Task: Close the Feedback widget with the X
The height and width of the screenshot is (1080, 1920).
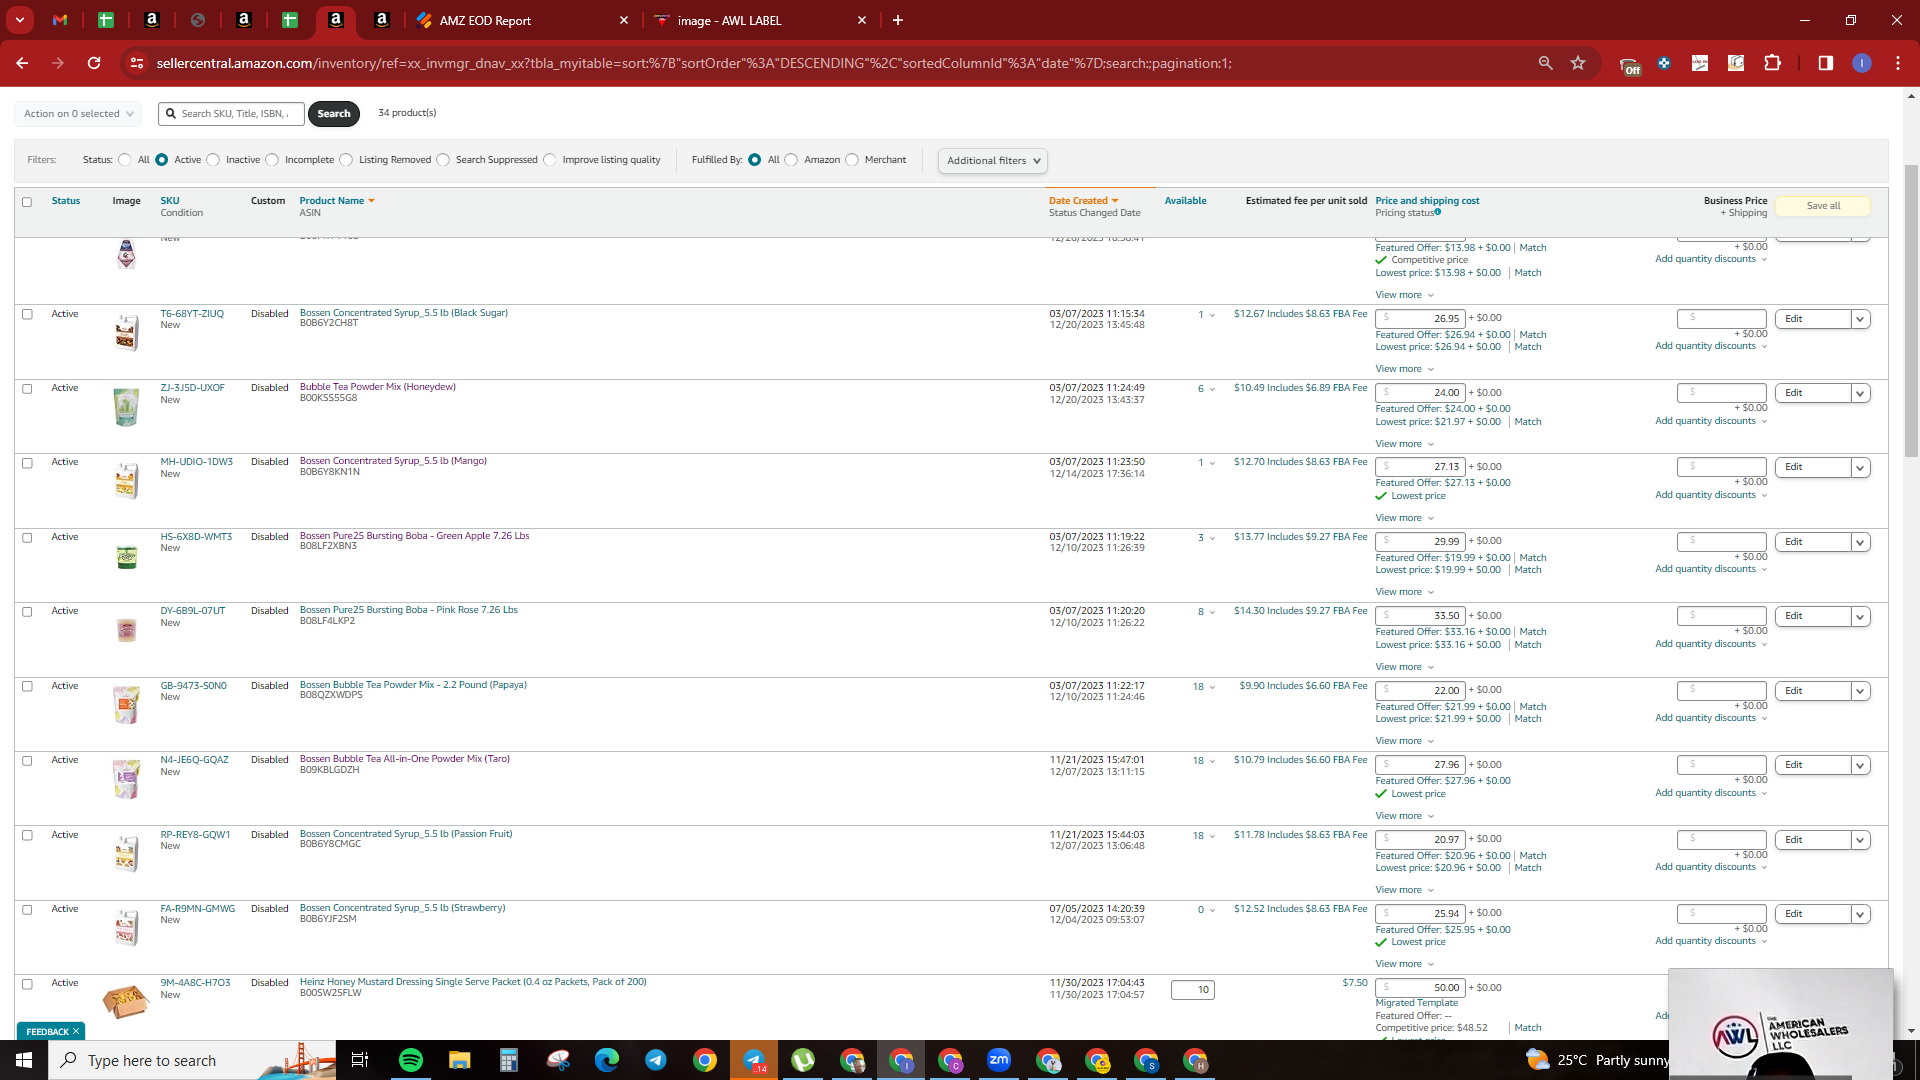Action: click(75, 1032)
